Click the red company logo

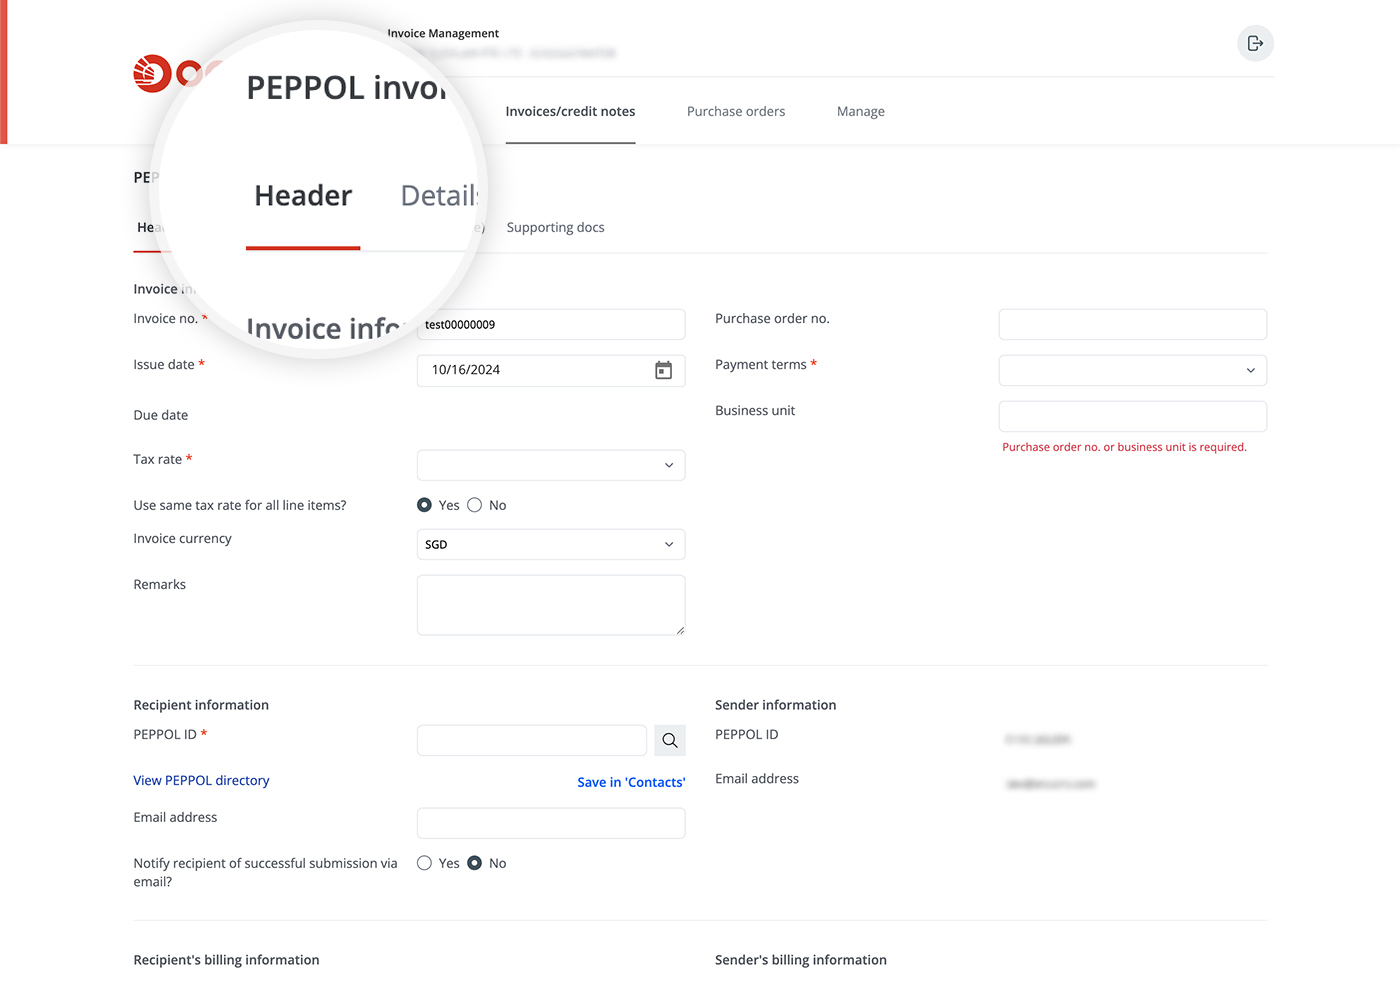[152, 74]
